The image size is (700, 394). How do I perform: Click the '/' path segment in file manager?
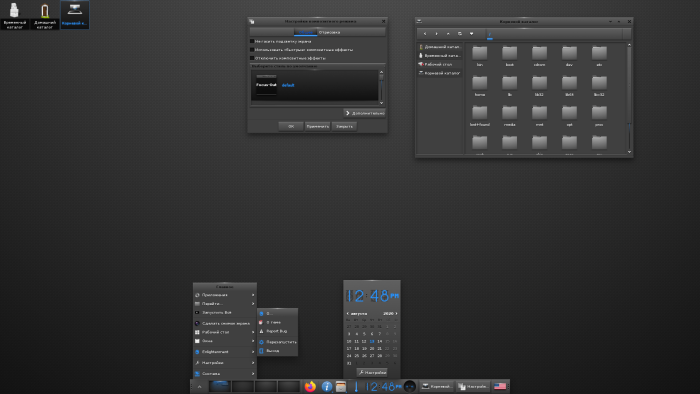tap(490, 34)
